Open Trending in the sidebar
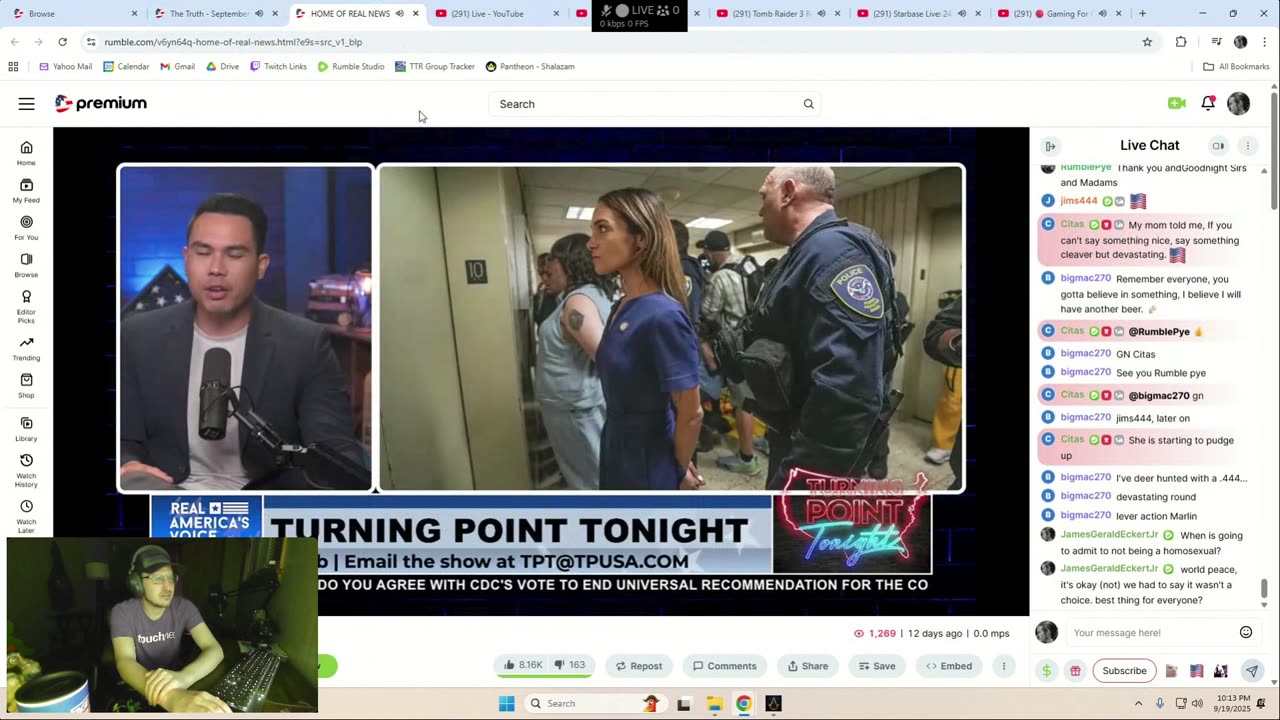This screenshot has width=1280, height=720. point(26,349)
